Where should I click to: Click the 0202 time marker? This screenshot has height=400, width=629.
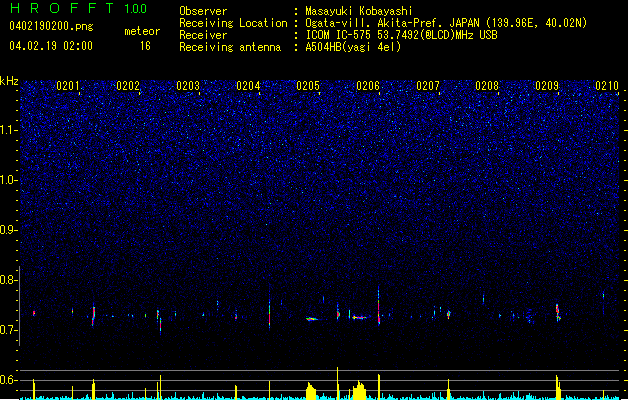pyautogui.click(x=128, y=86)
